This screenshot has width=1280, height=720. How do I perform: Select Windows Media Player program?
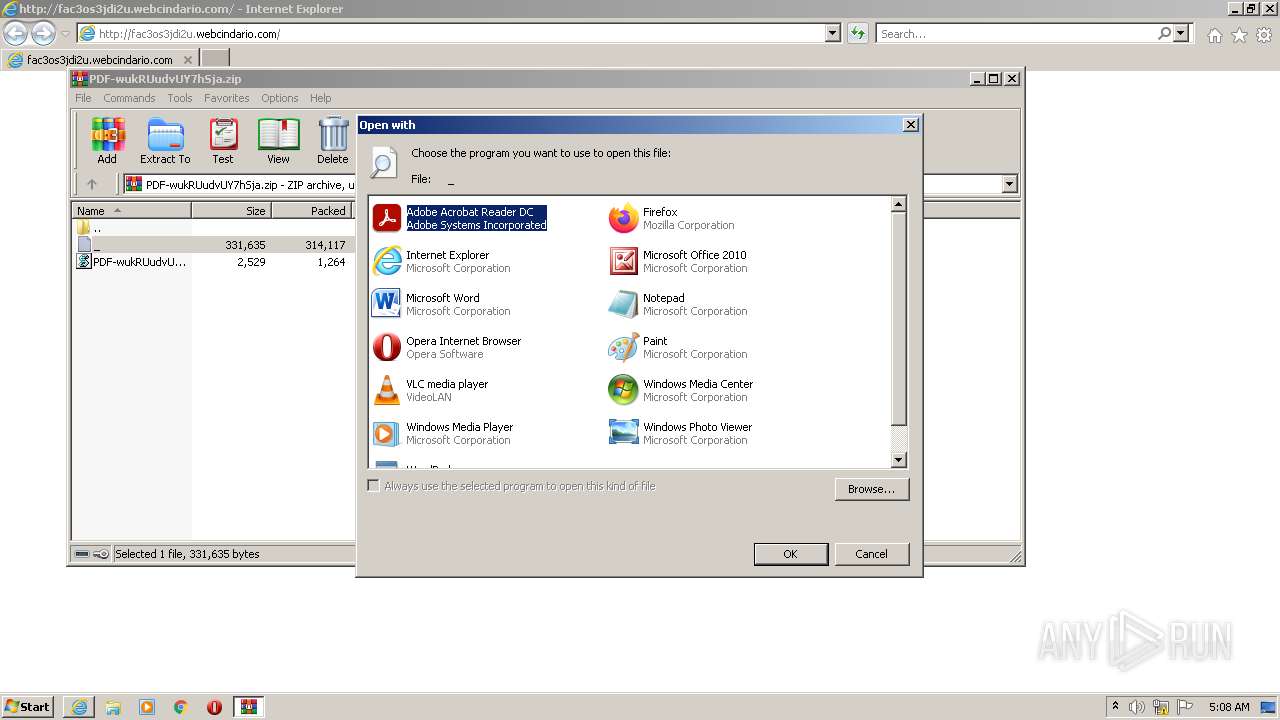click(x=443, y=433)
